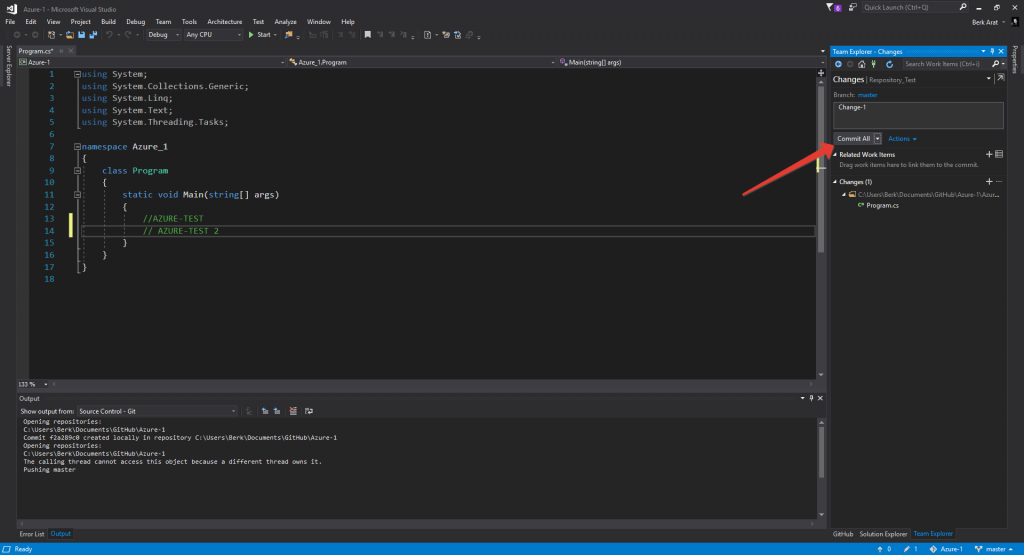
Task: Click the Save All toolbar icon
Action: pos(93,35)
